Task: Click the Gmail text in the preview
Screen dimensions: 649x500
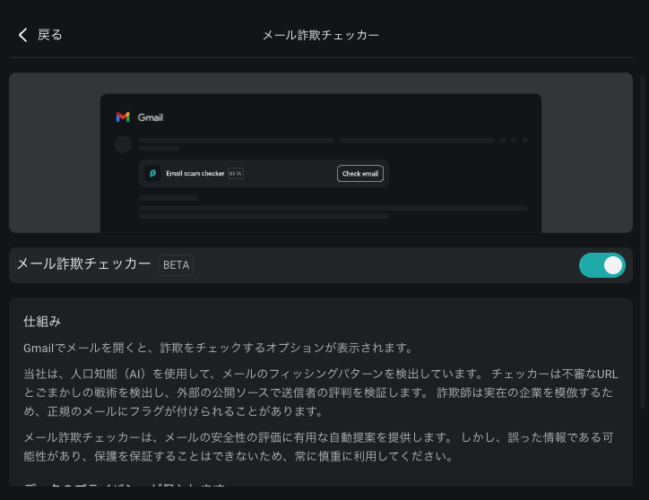Action: tap(150, 118)
